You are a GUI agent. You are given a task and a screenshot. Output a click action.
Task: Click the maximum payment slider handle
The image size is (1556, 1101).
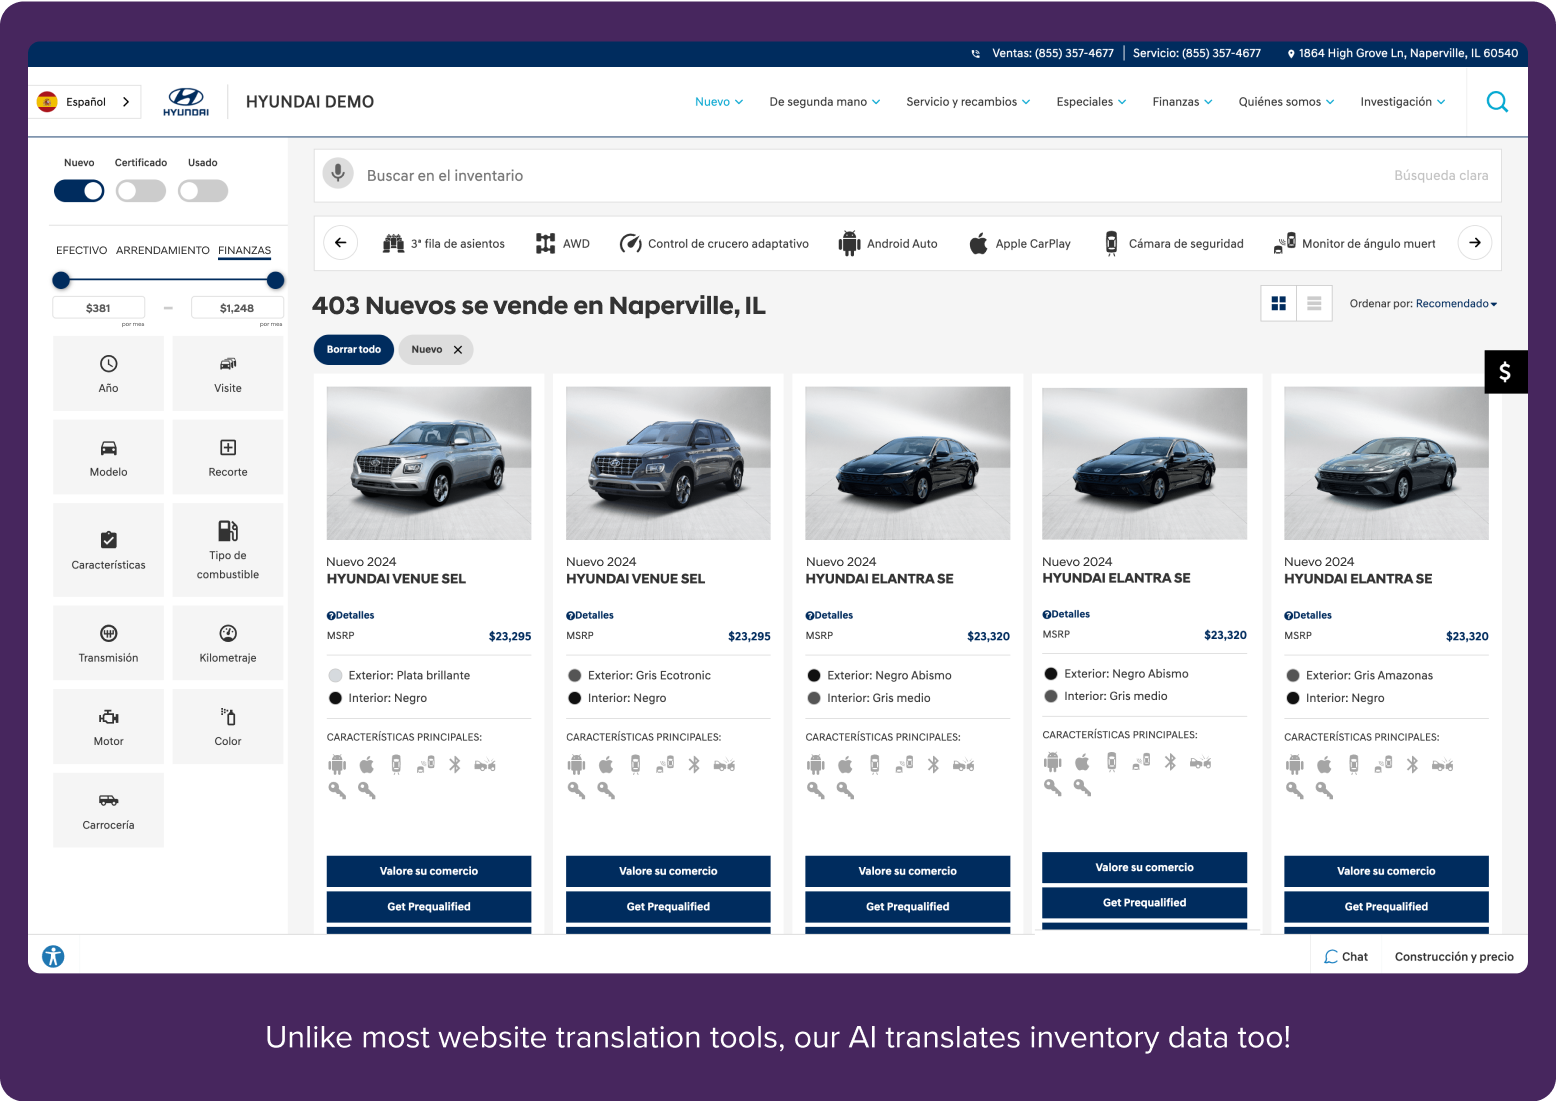point(276,280)
